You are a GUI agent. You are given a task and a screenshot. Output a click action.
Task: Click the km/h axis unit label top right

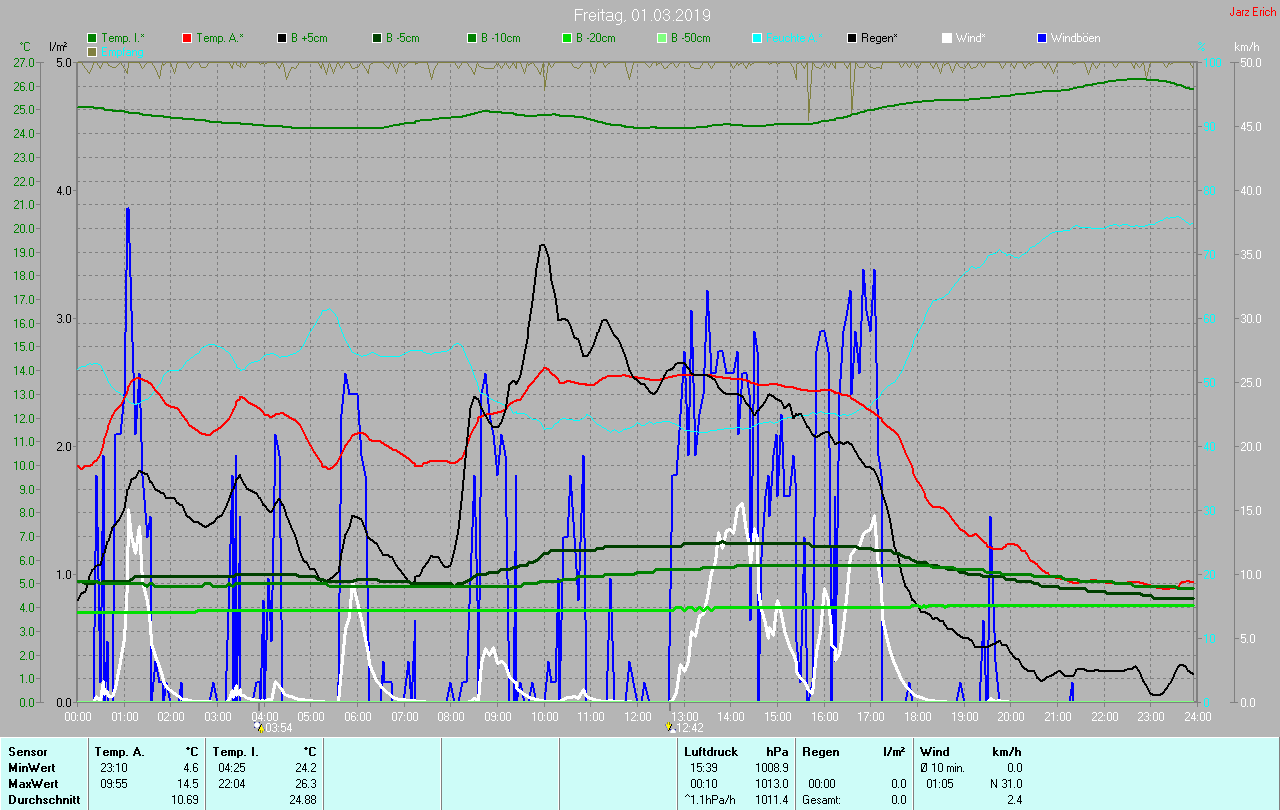(x=1246, y=47)
